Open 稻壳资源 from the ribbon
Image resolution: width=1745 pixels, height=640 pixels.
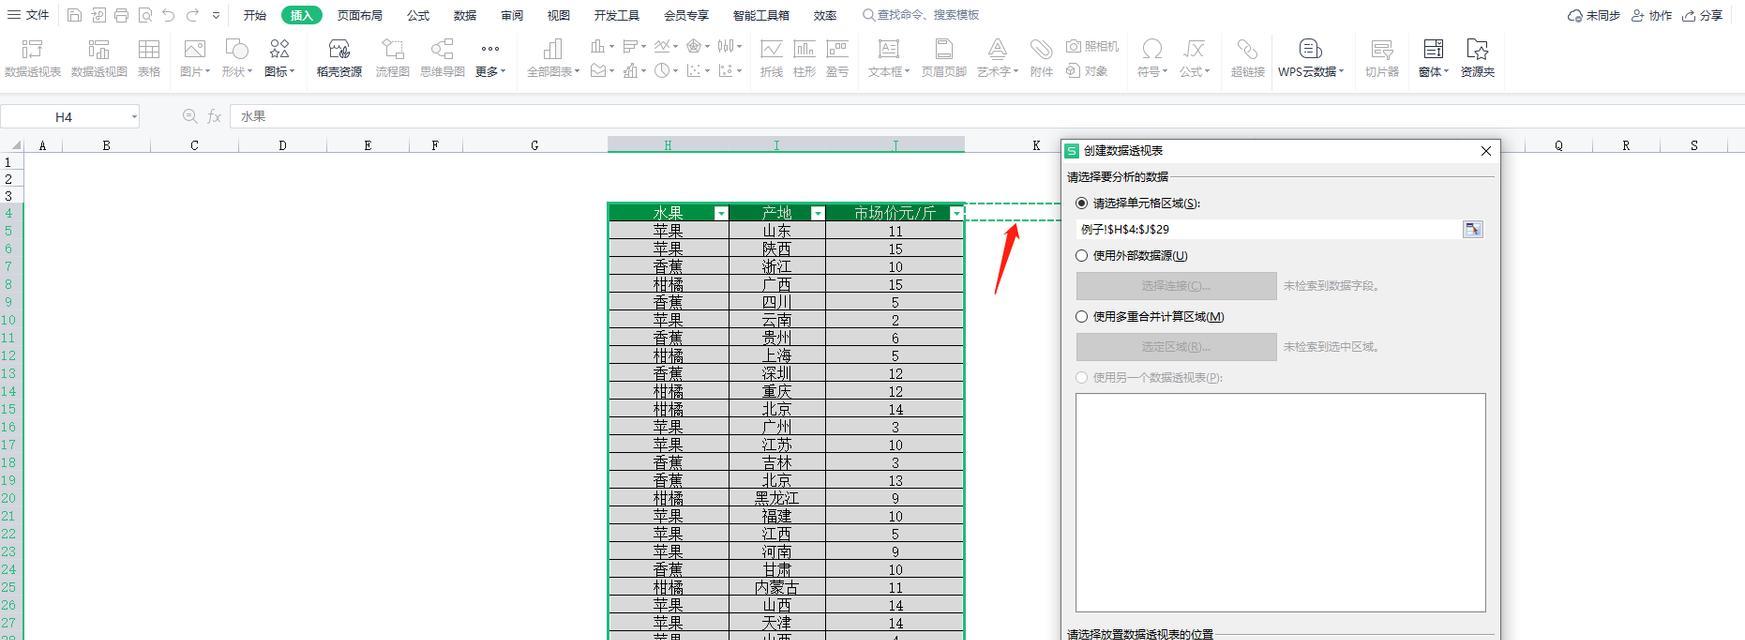click(x=339, y=58)
